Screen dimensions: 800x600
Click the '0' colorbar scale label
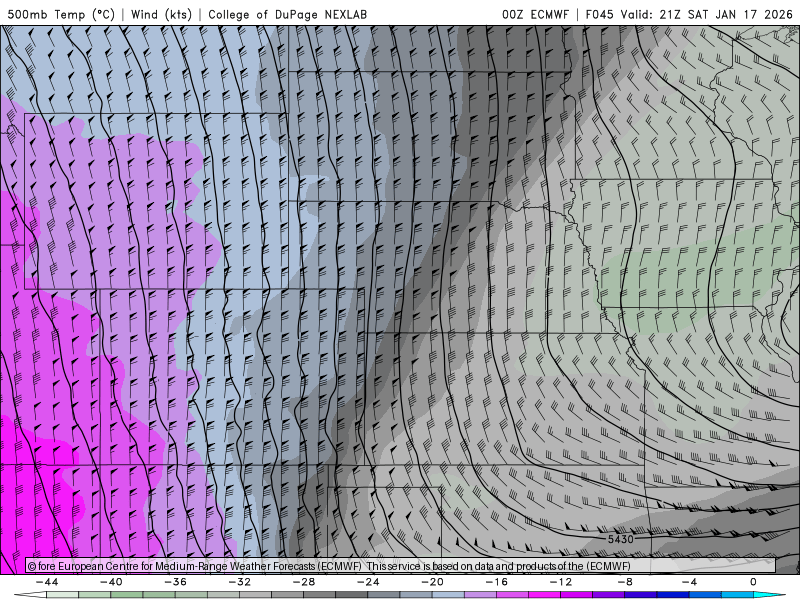(753, 582)
